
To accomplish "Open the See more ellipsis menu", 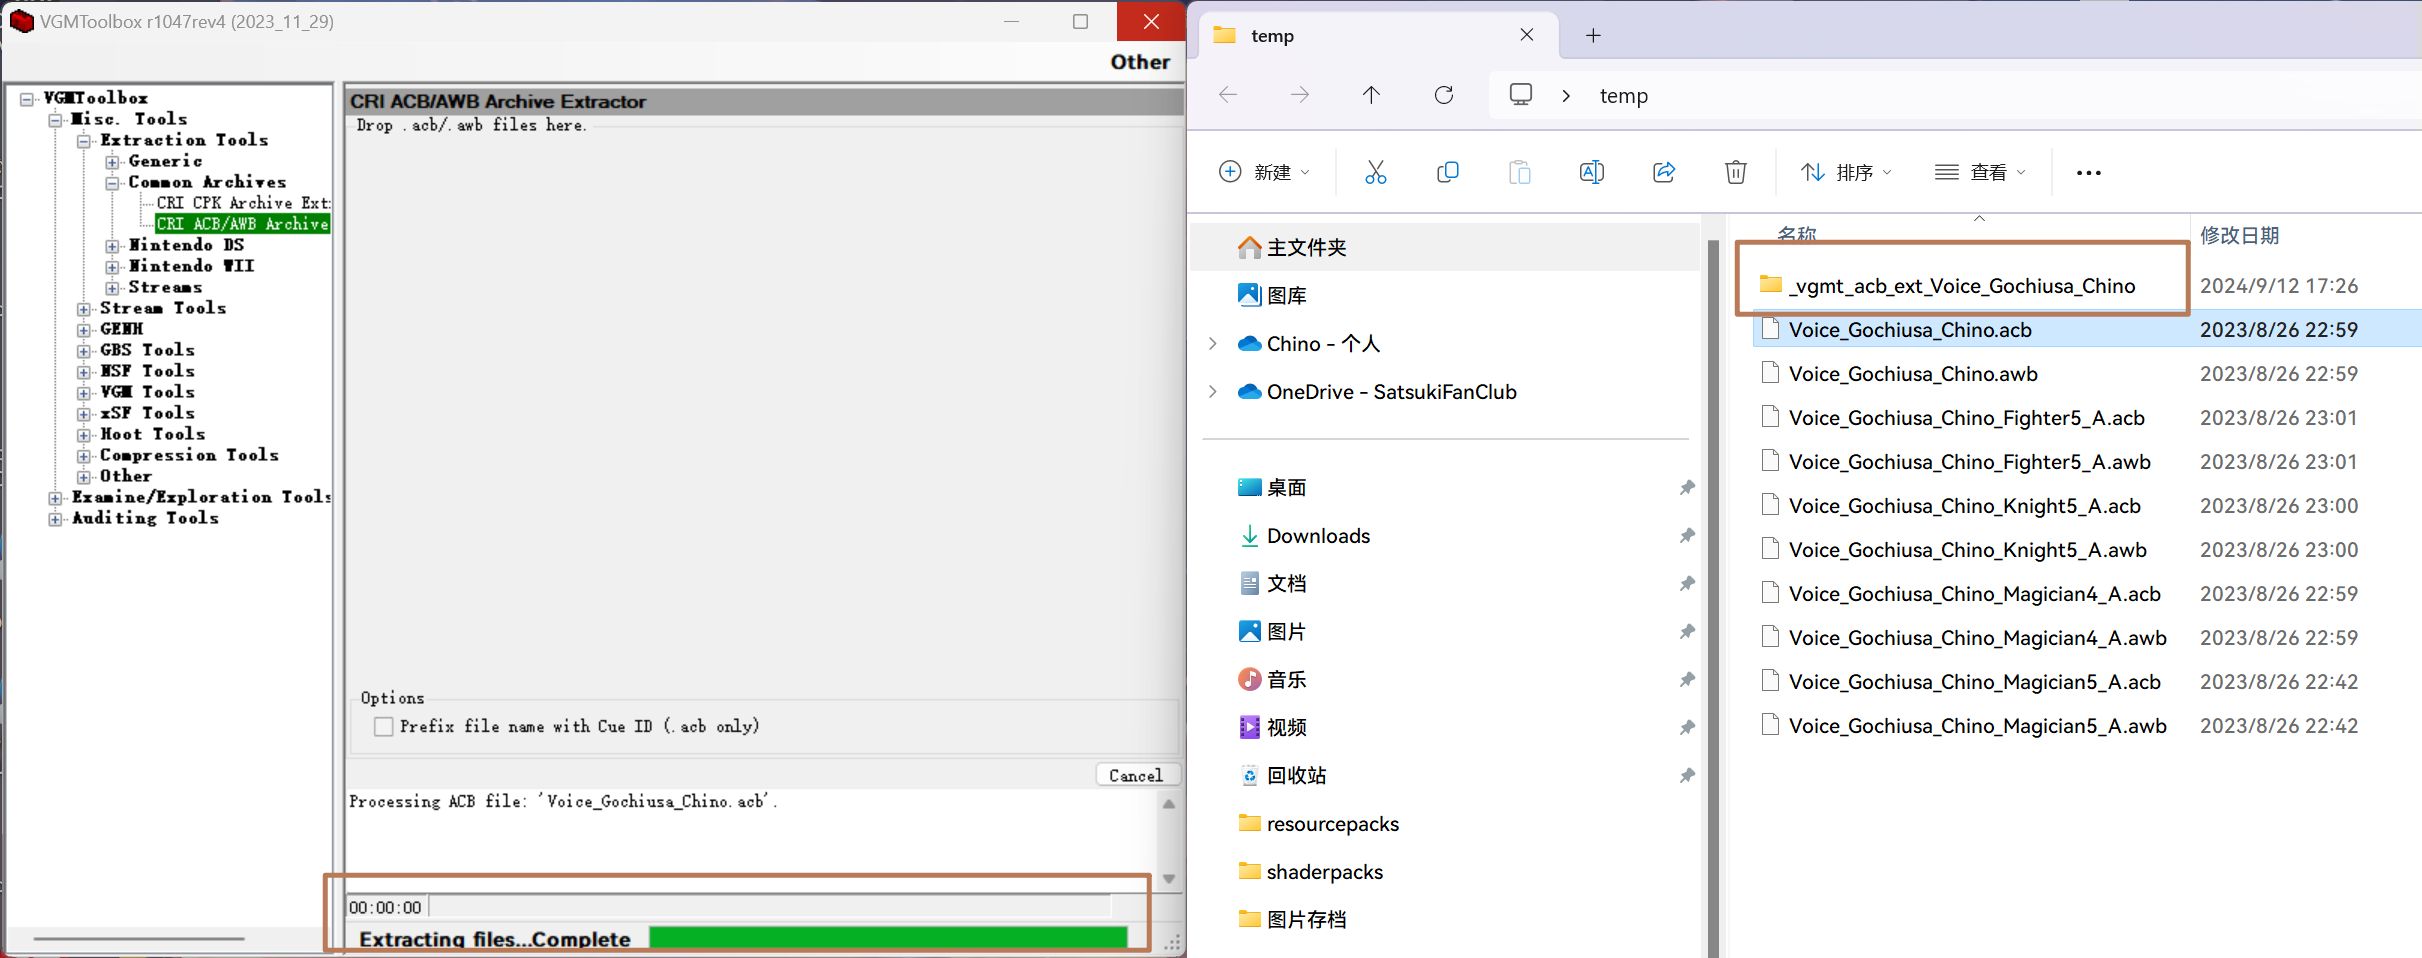I will (x=2088, y=173).
